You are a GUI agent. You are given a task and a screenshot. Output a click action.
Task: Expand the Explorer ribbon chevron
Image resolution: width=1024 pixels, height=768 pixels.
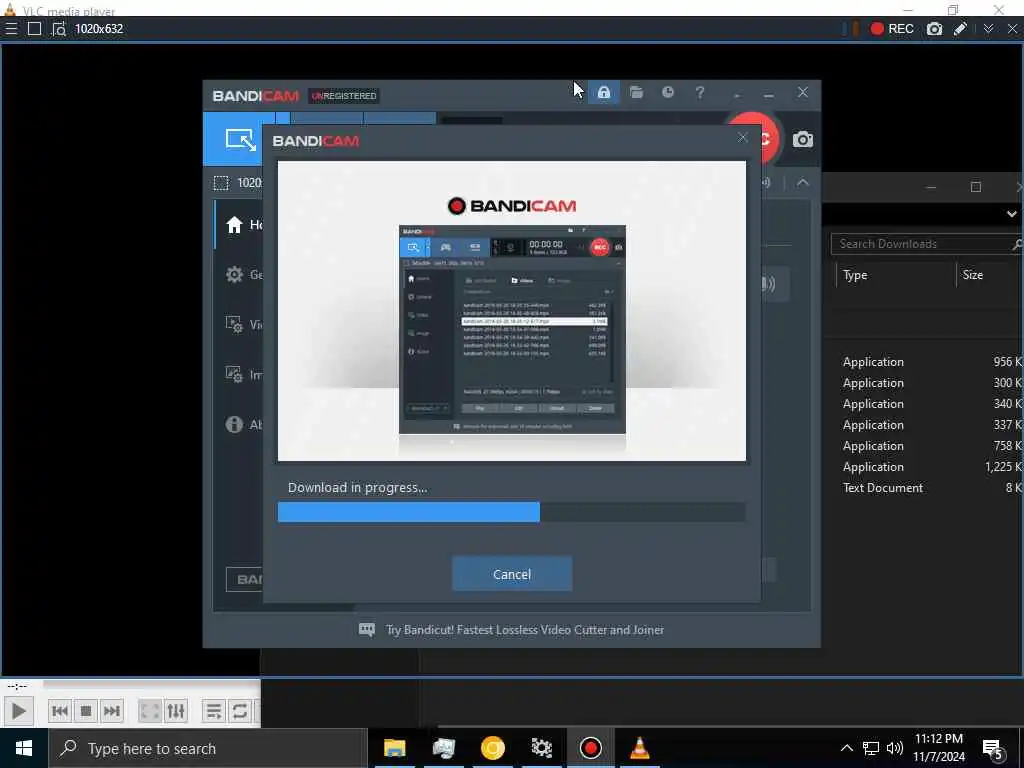[1011, 214]
